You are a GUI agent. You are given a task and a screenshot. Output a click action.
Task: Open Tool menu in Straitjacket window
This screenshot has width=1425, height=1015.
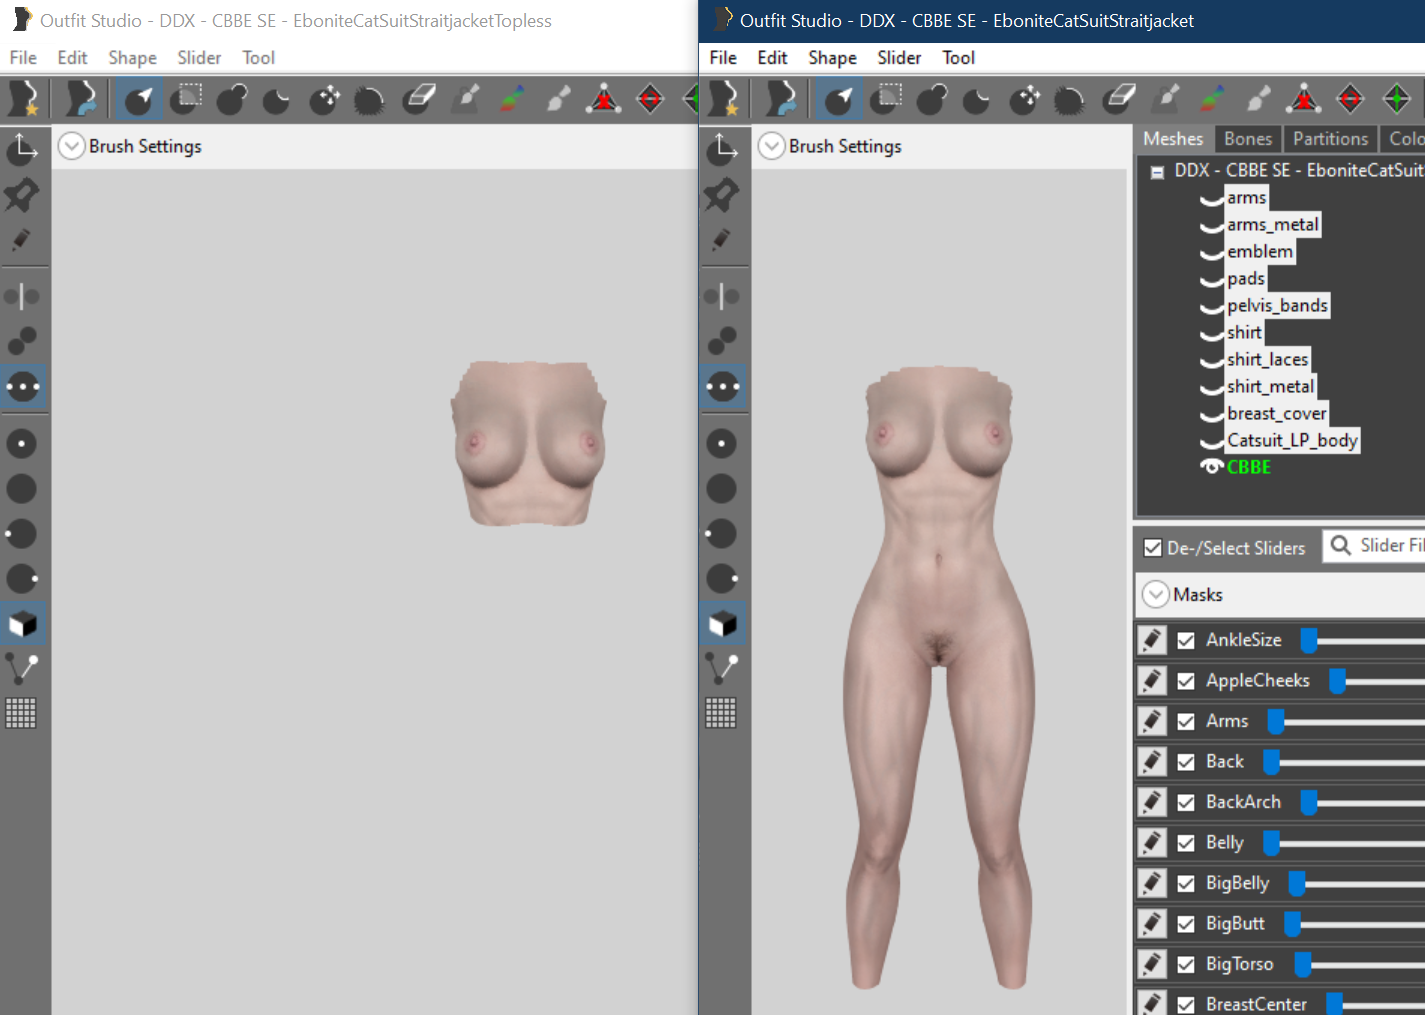coord(958,58)
